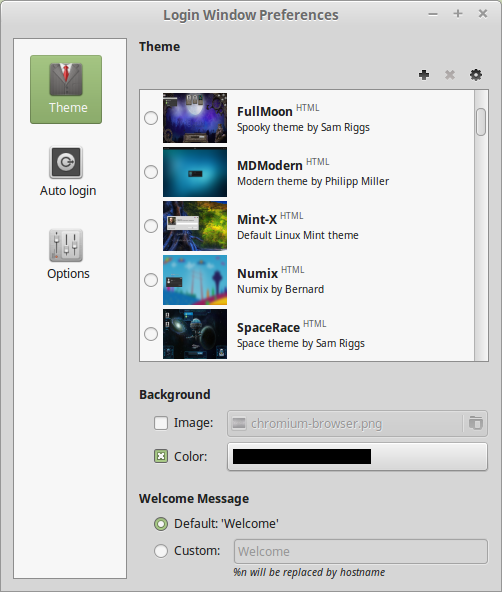Add a new theme with plus icon
This screenshot has height=592, width=502.
tap(424, 75)
